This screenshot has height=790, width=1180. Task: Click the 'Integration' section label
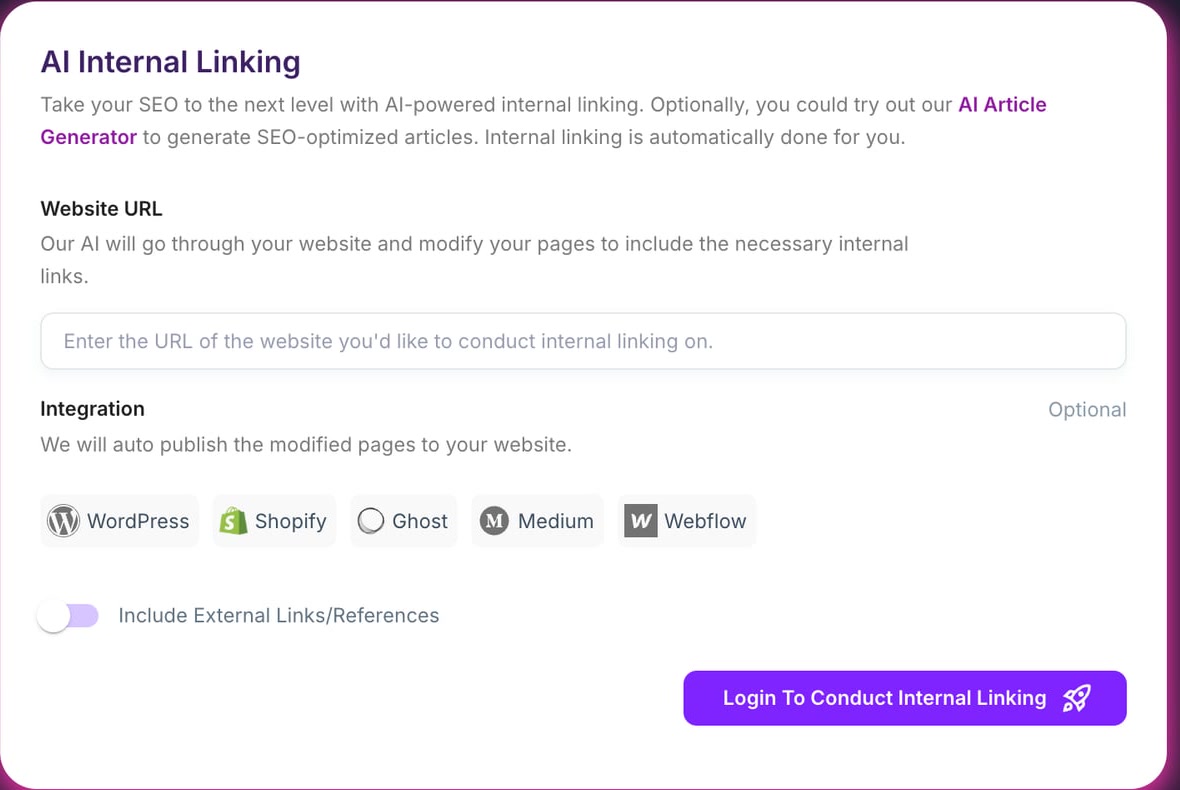pyautogui.click(x=93, y=409)
